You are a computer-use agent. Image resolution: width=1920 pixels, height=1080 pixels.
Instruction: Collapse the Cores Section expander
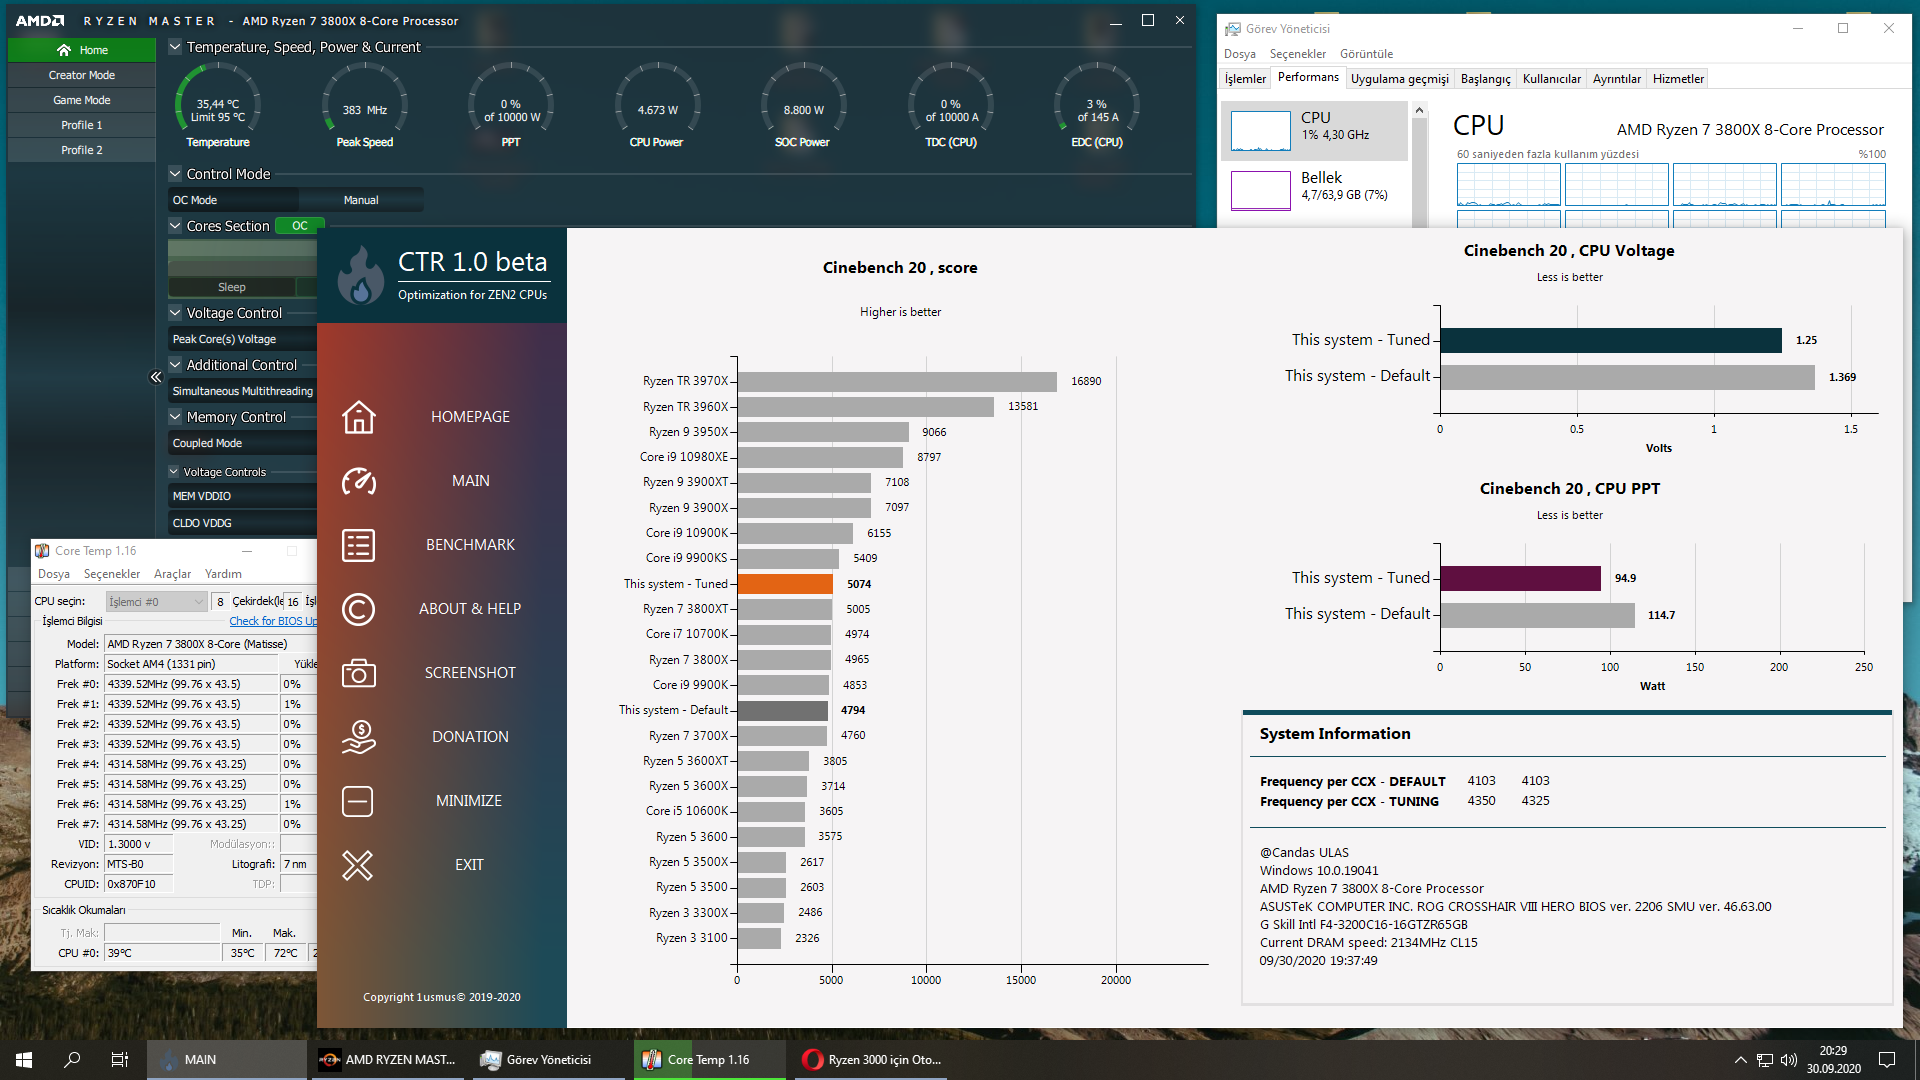[x=175, y=226]
